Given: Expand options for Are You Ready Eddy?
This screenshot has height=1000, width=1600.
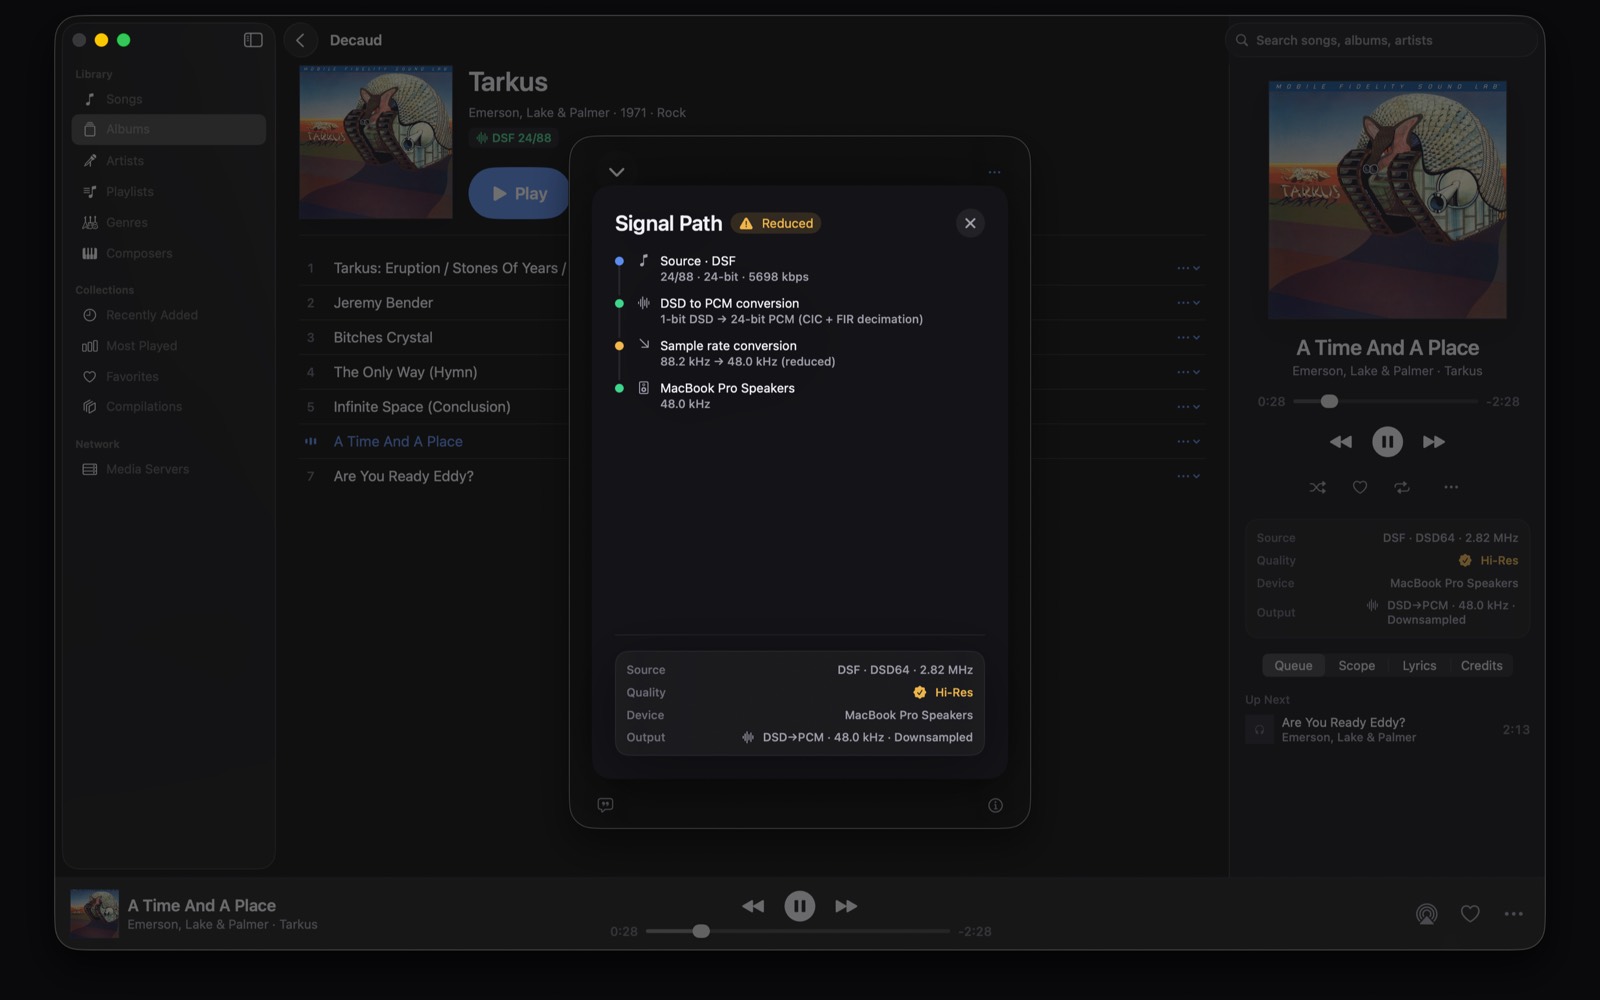Looking at the screenshot, I should click(1188, 476).
